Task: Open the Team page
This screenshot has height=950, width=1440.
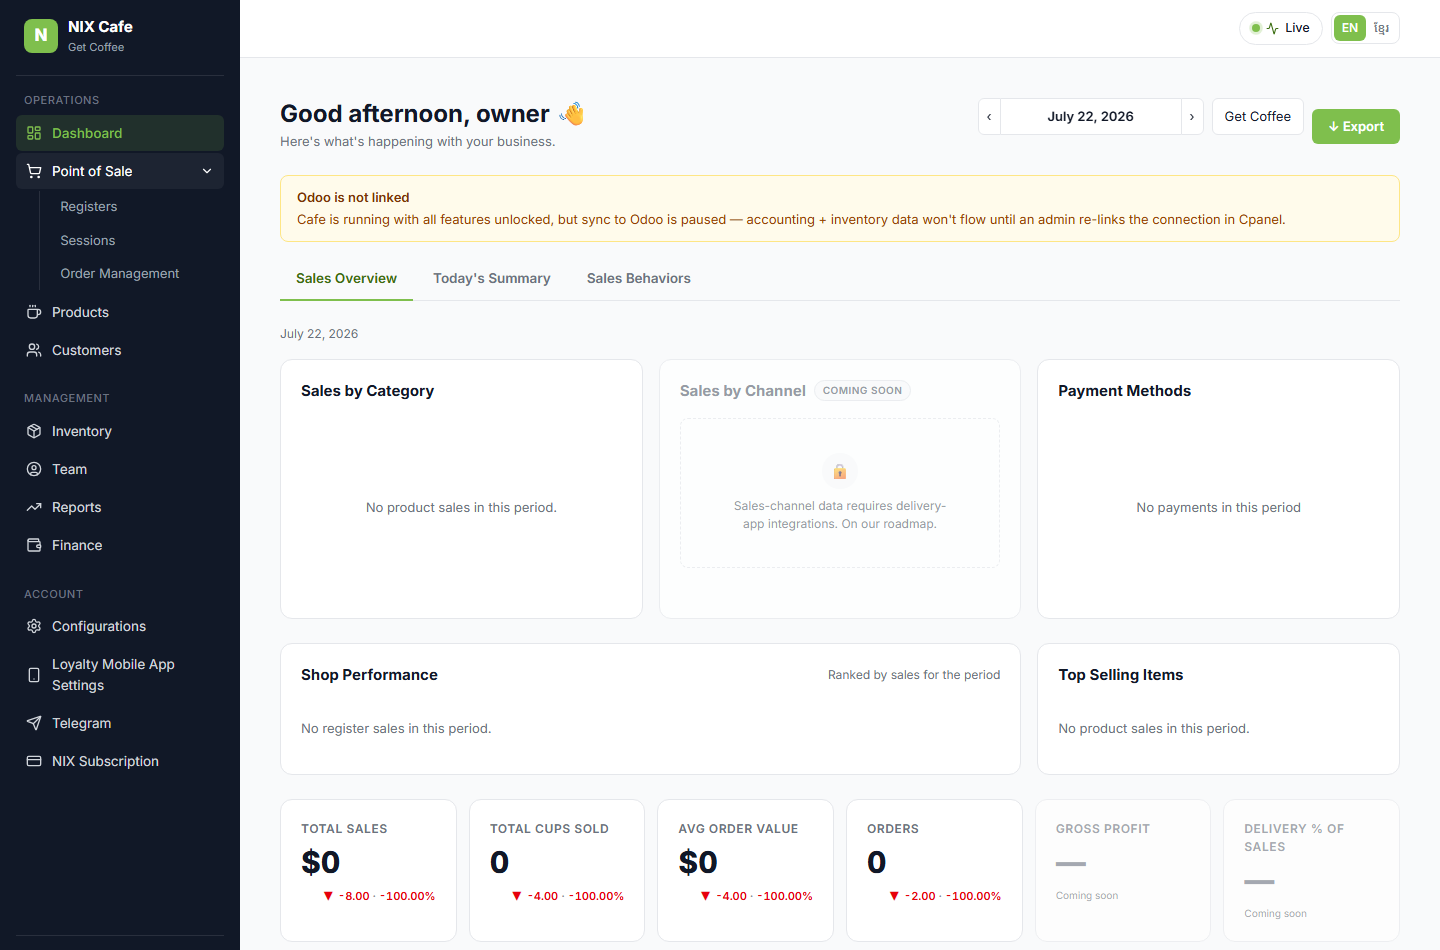Action: pos(120,469)
